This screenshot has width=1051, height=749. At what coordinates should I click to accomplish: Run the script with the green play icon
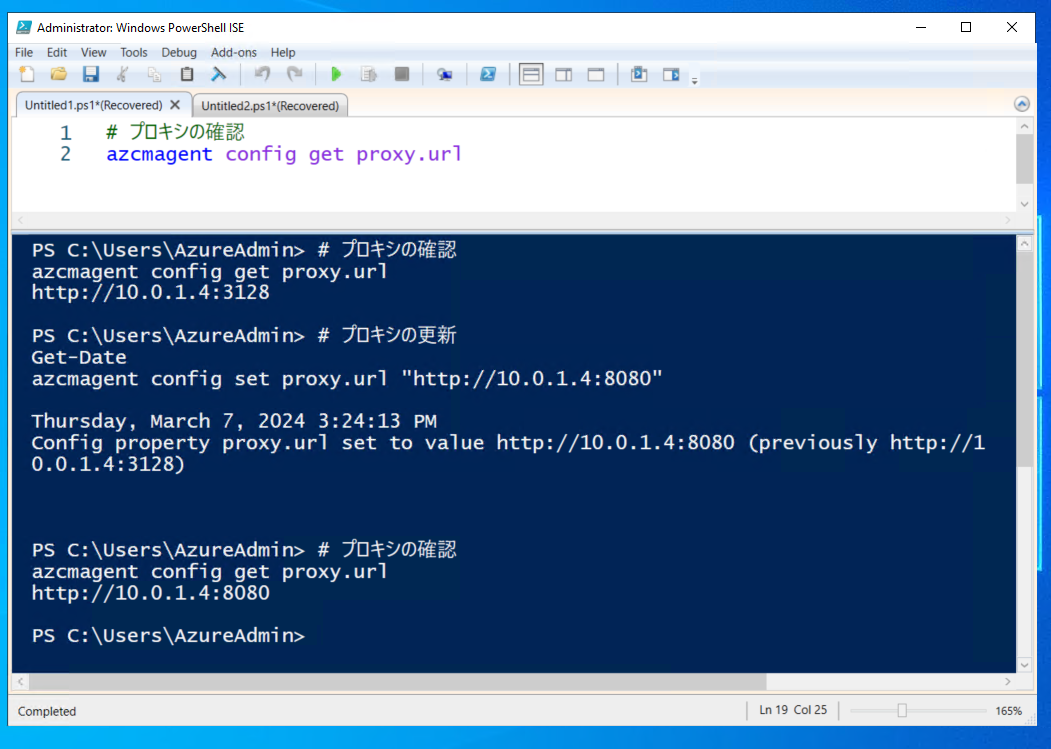tap(336, 74)
